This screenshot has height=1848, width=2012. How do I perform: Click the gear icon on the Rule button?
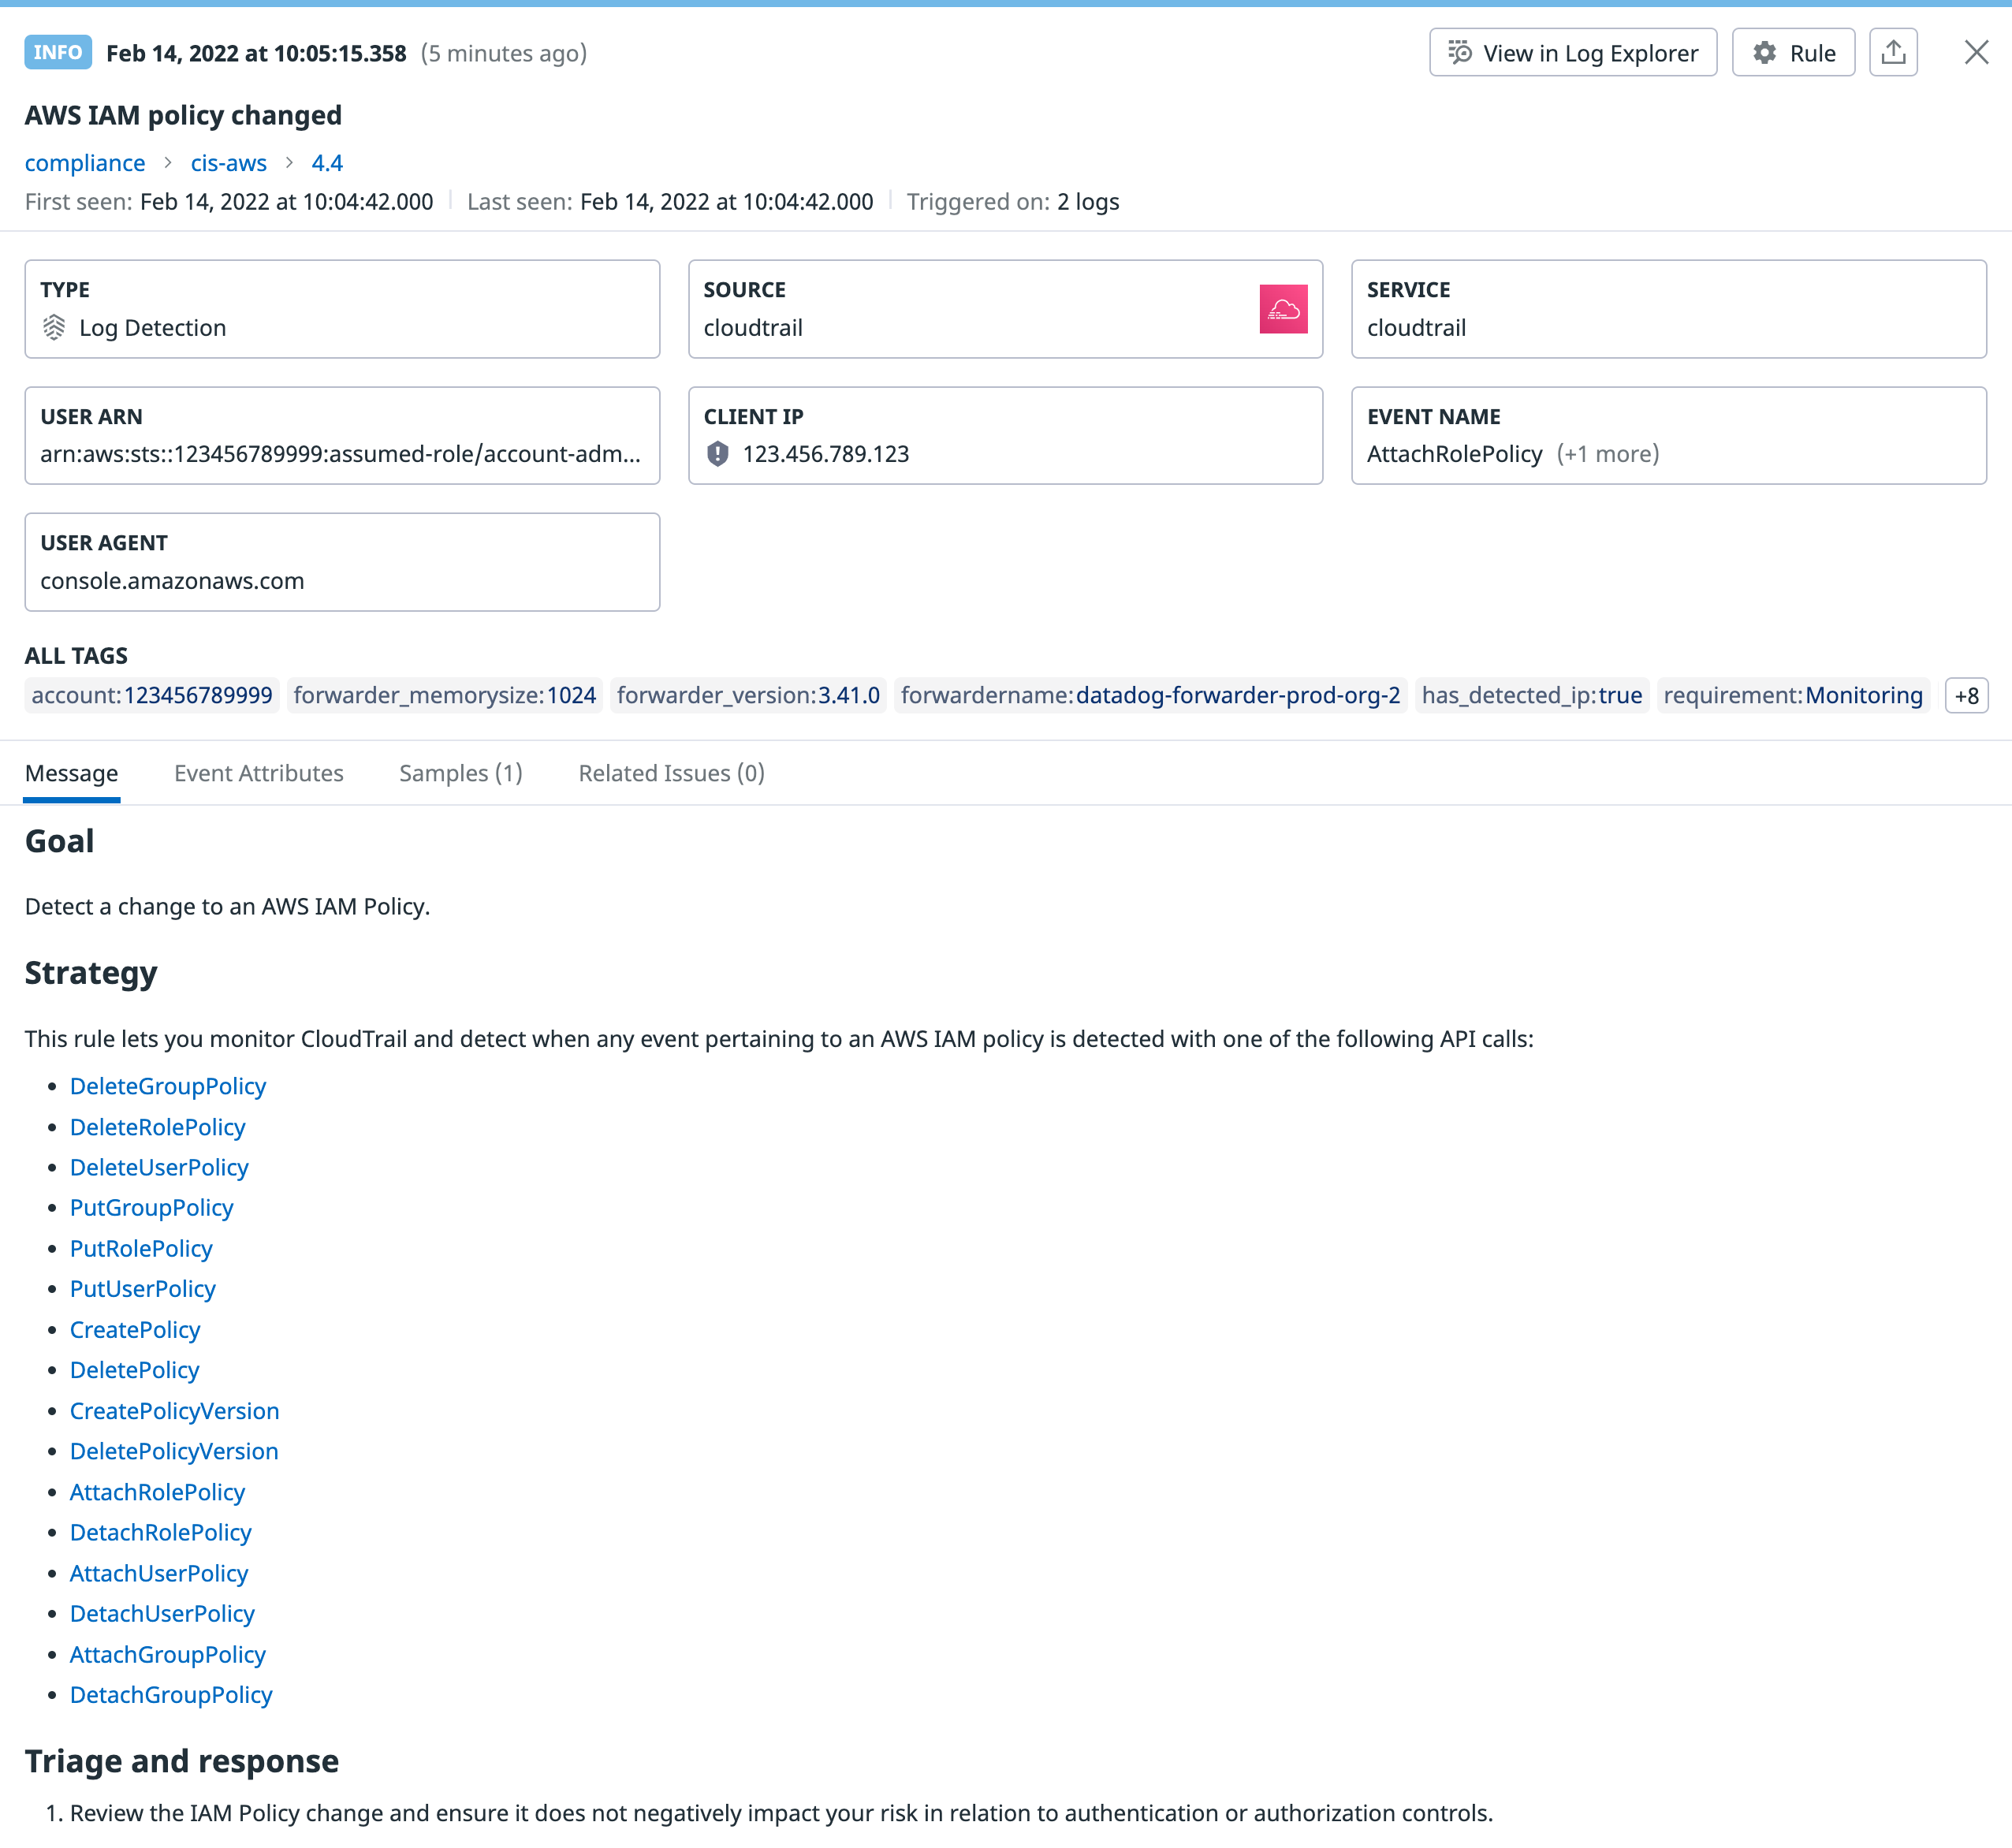point(1766,52)
